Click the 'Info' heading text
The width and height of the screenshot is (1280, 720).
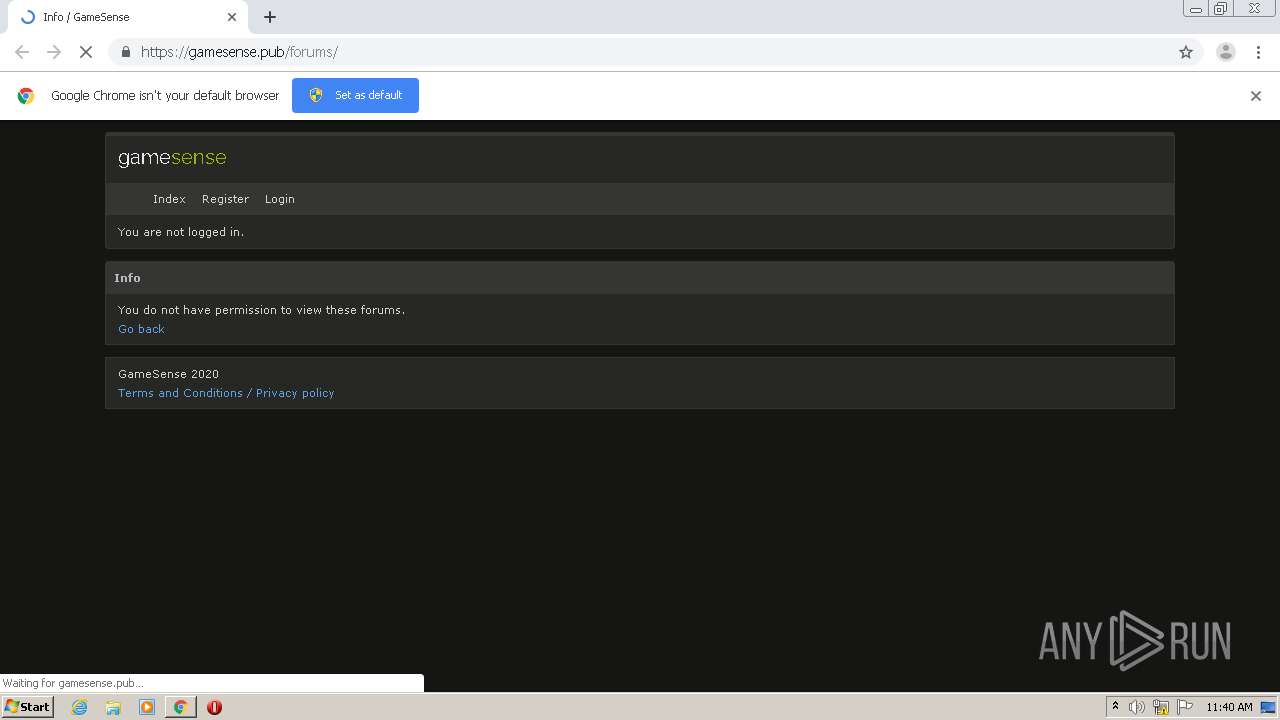click(127, 278)
